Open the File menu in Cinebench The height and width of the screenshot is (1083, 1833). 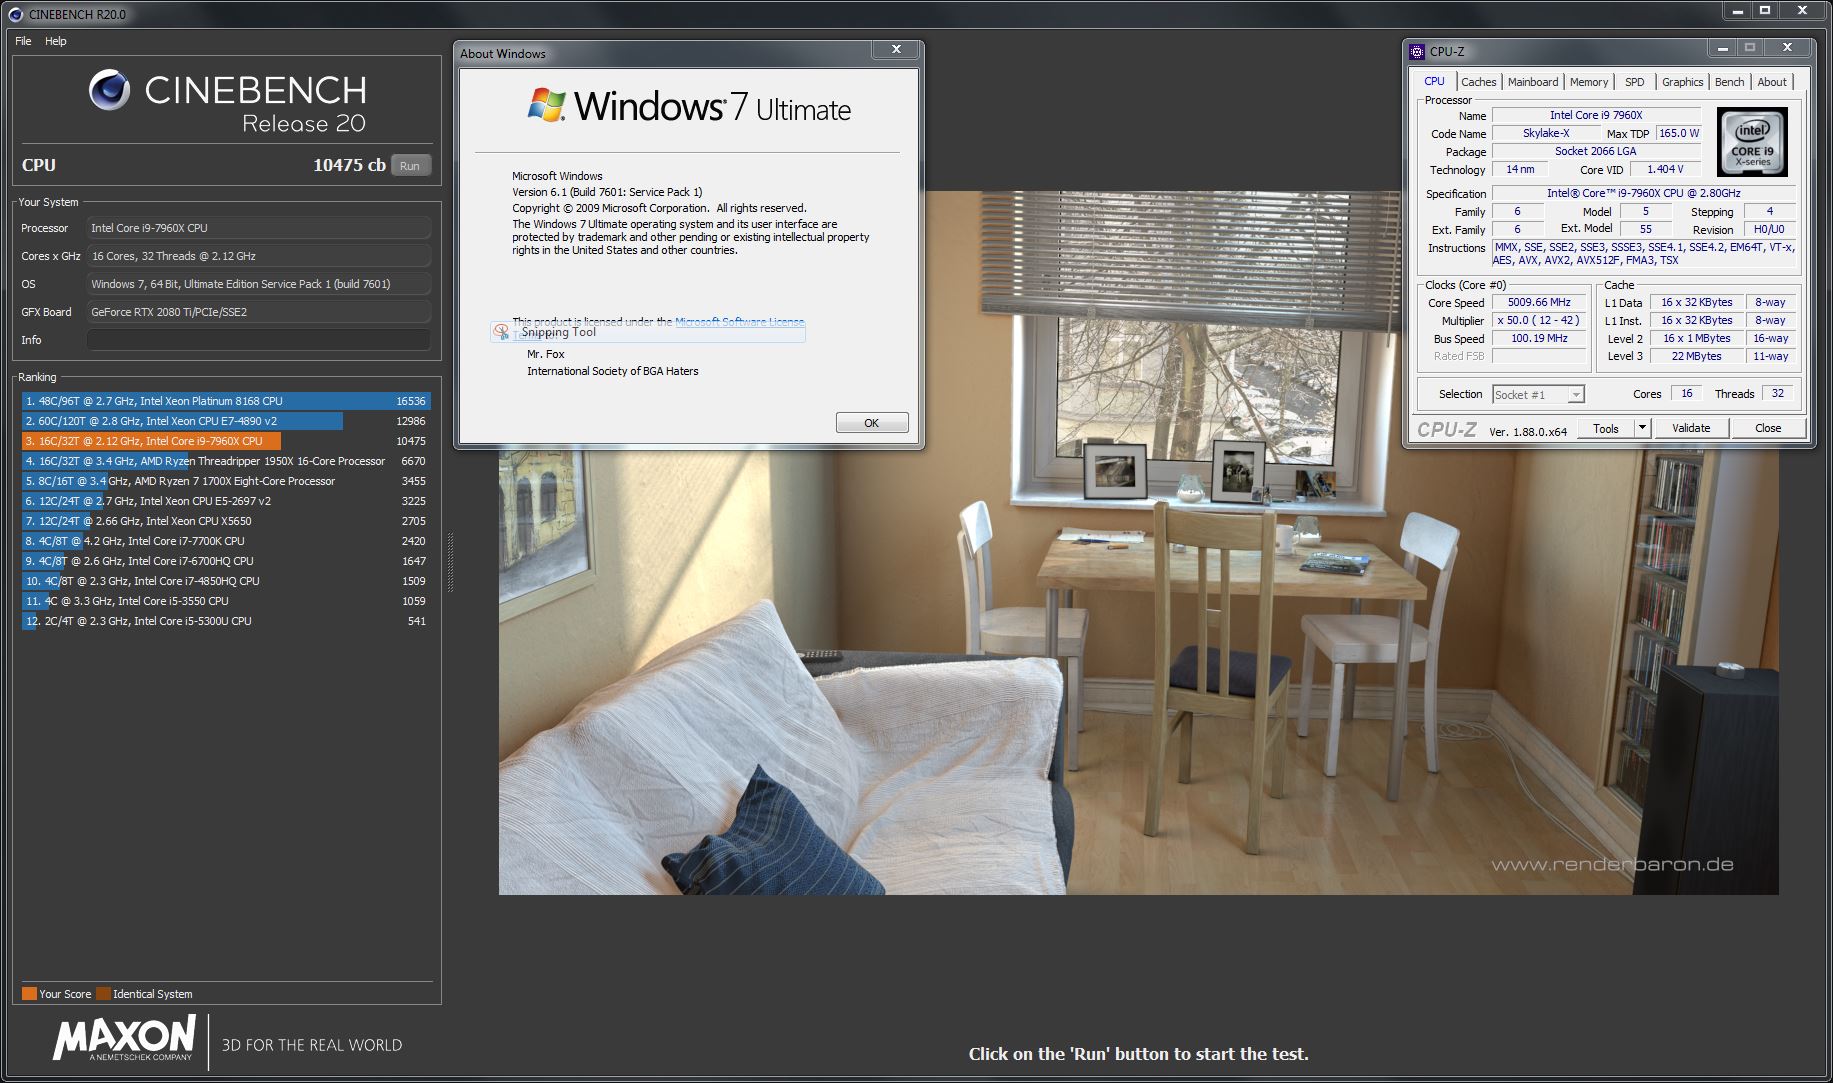pos(23,41)
